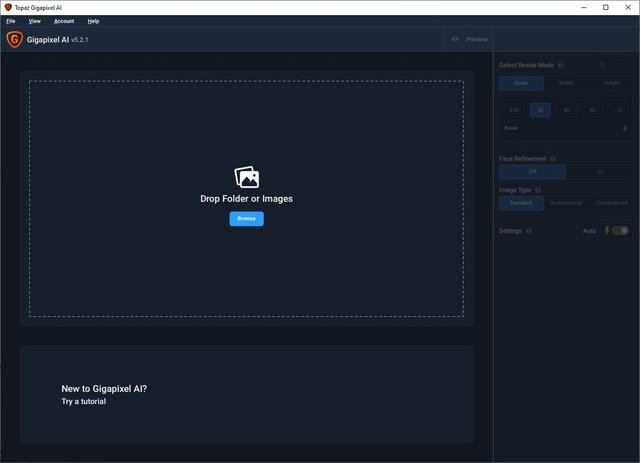Open info tooltip beside Face Refinement
This screenshot has width=640, height=463.
click(x=553, y=158)
